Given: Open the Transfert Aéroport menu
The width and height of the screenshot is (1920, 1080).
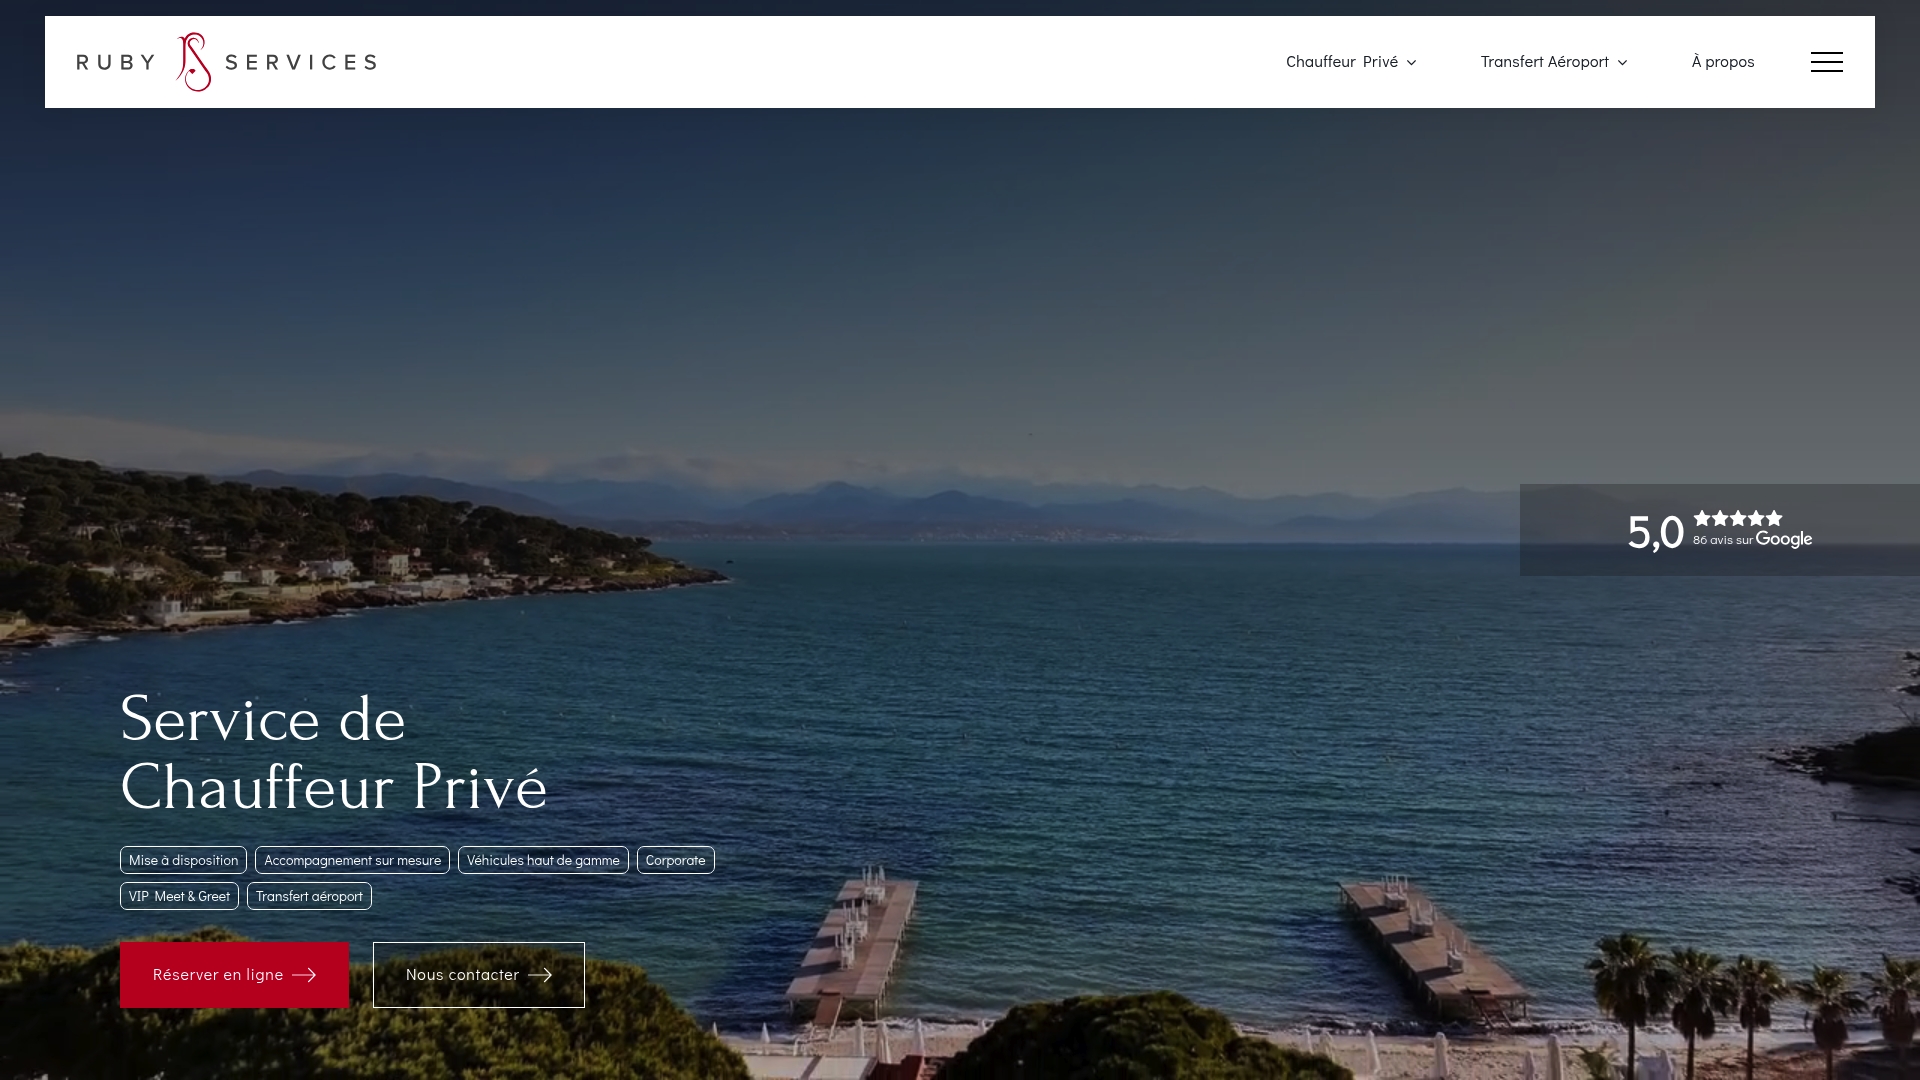Looking at the screenshot, I should click(x=1545, y=62).
